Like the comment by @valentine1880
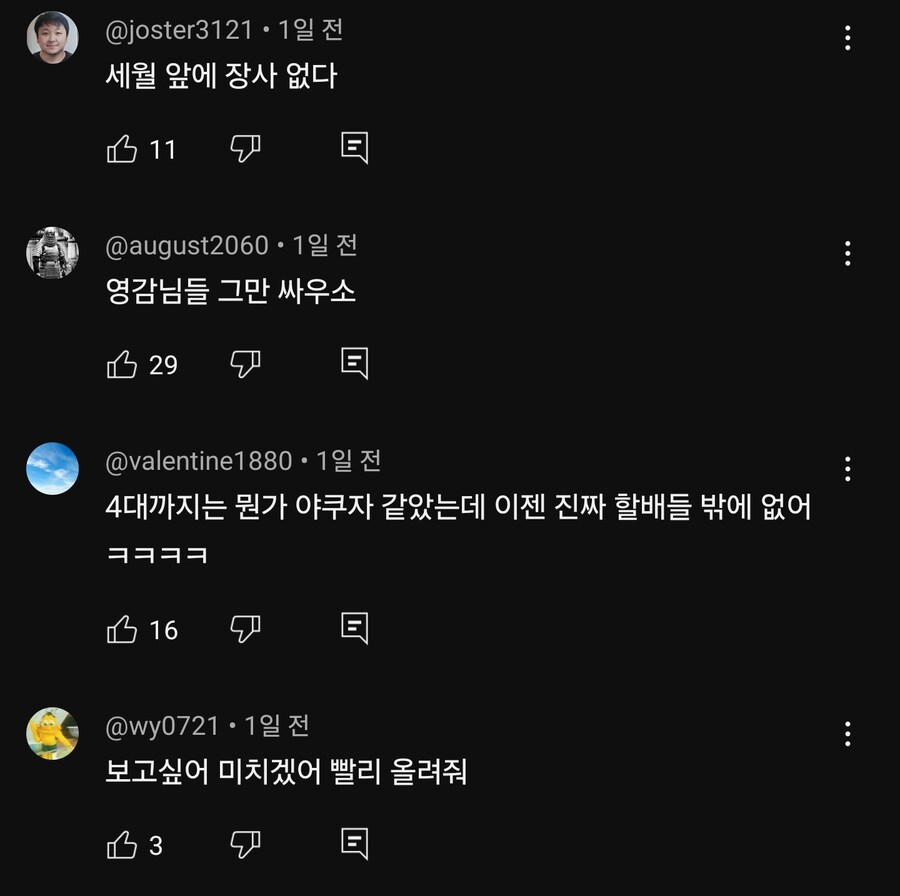The width and height of the screenshot is (900, 896). [122, 629]
